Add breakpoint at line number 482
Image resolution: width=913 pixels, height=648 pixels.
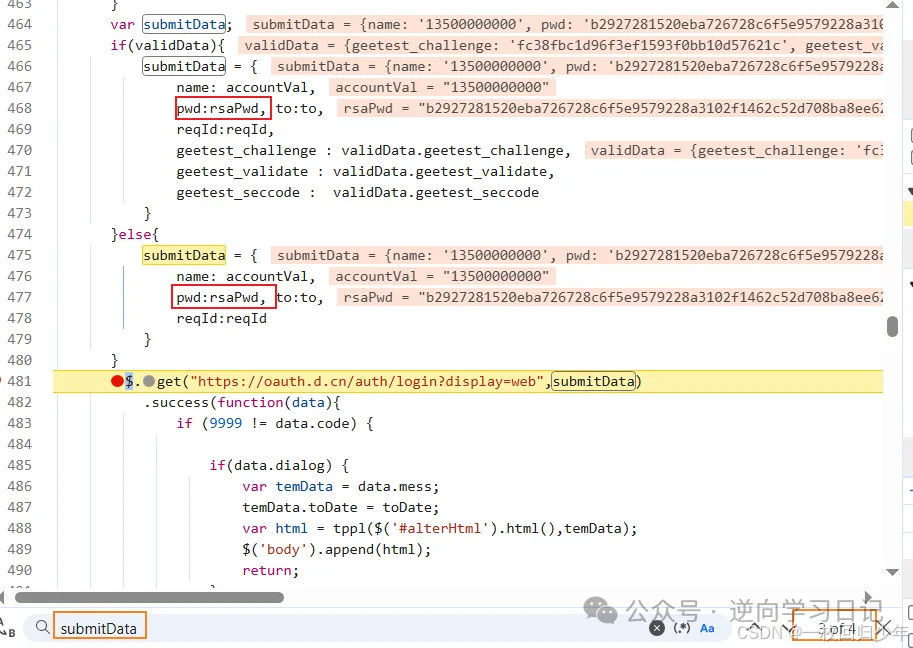20,402
